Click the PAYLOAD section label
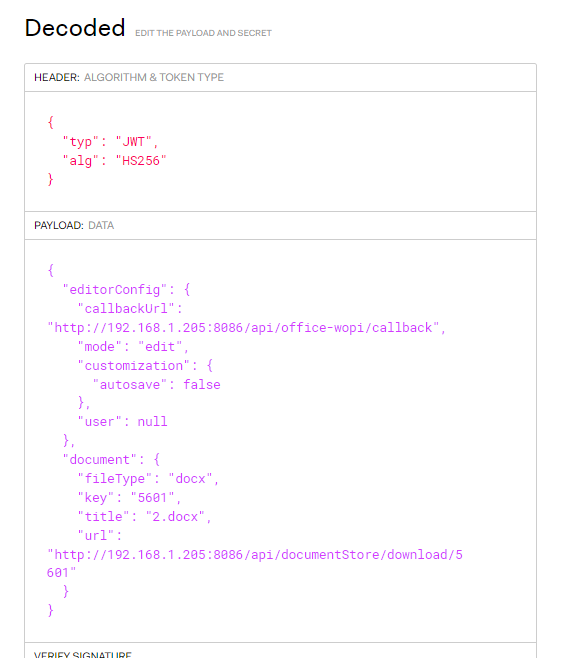570x658 pixels. tap(59, 225)
